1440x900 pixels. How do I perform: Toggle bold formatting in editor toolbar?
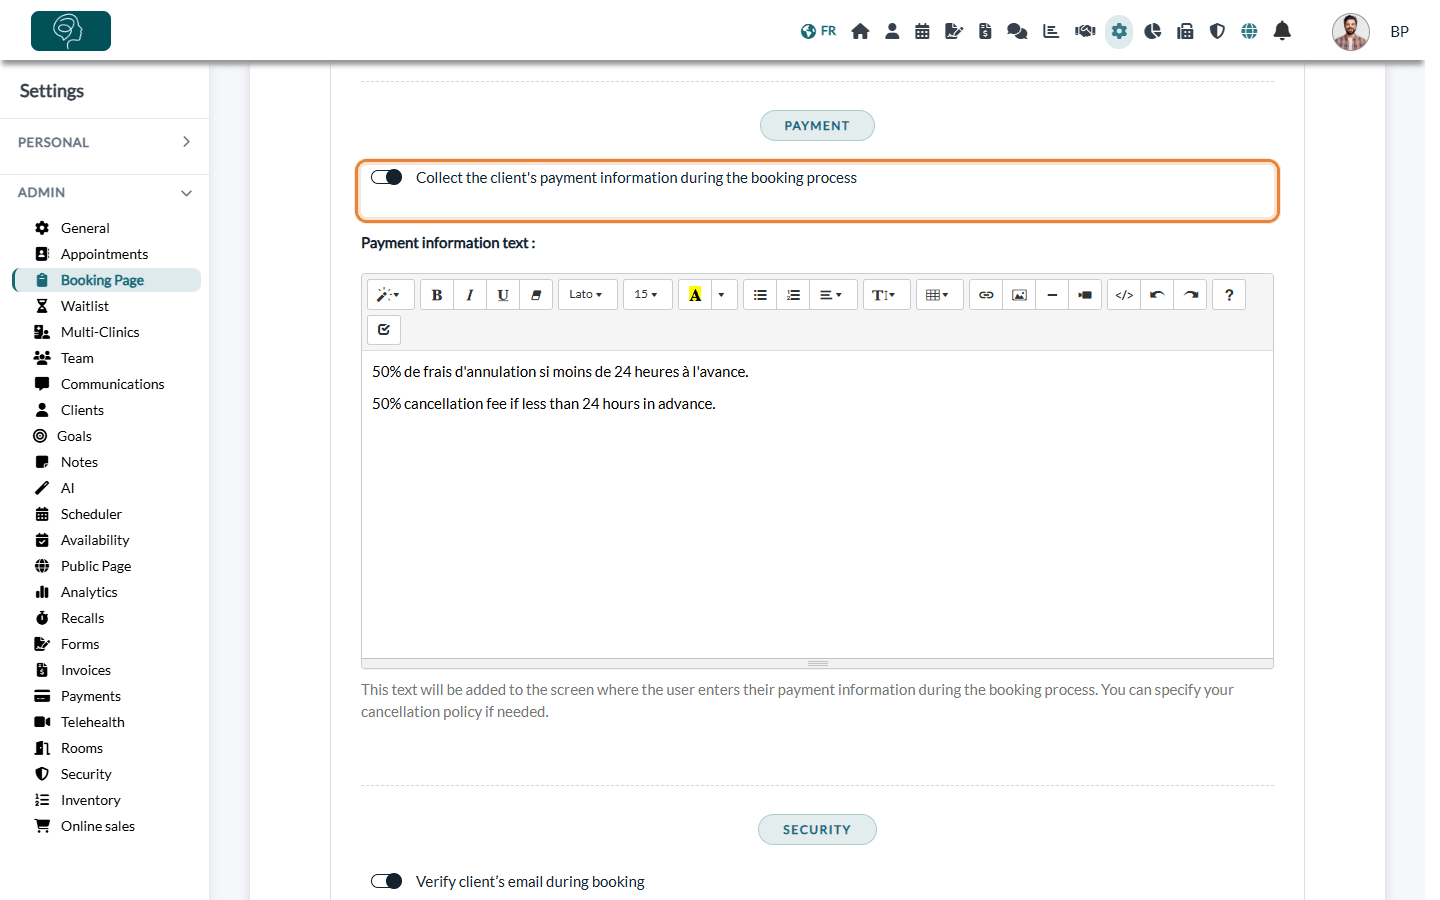(437, 295)
